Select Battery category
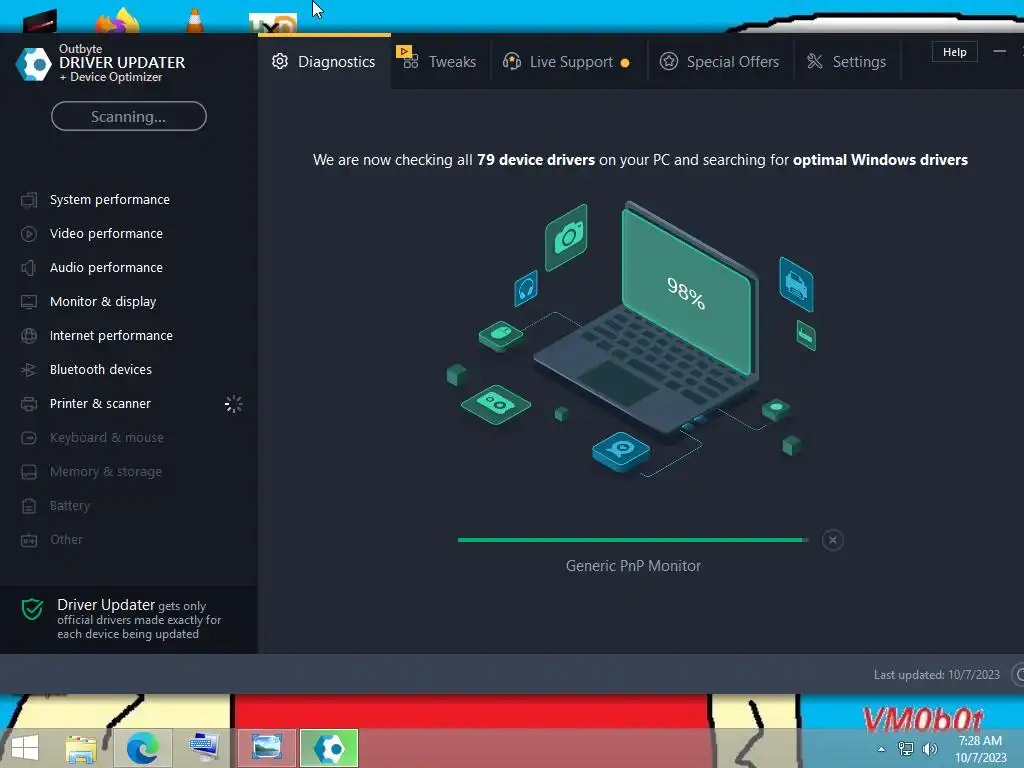This screenshot has width=1024, height=768. [129, 505]
